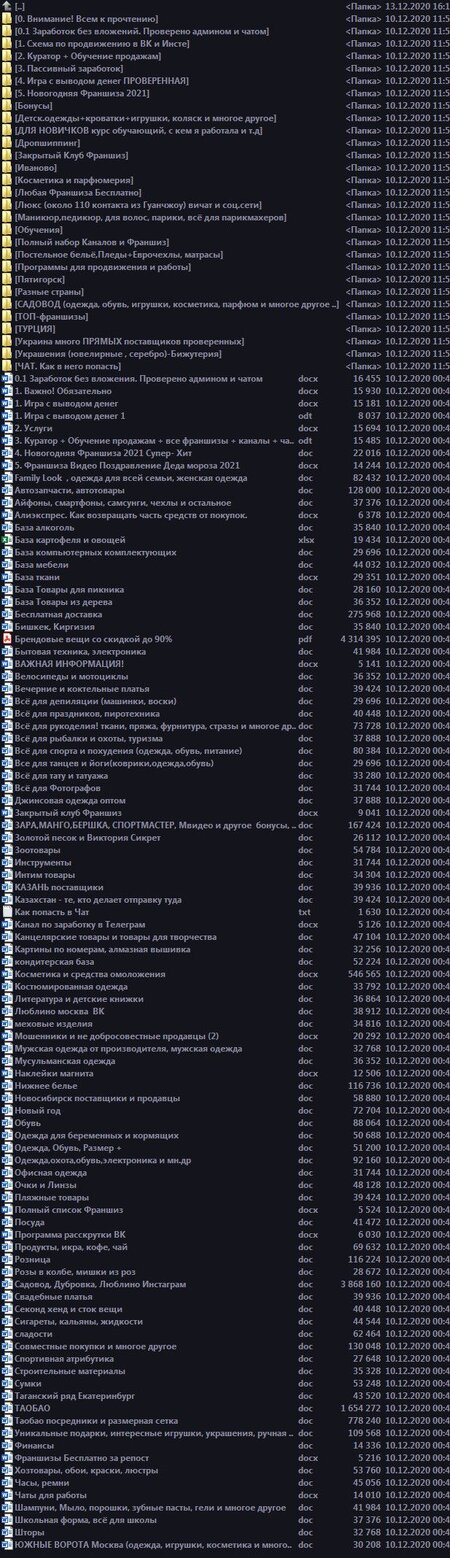Click the PDF icon of Брендовые вещи file
This screenshot has height=1558, width=450.
(x=6, y=637)
